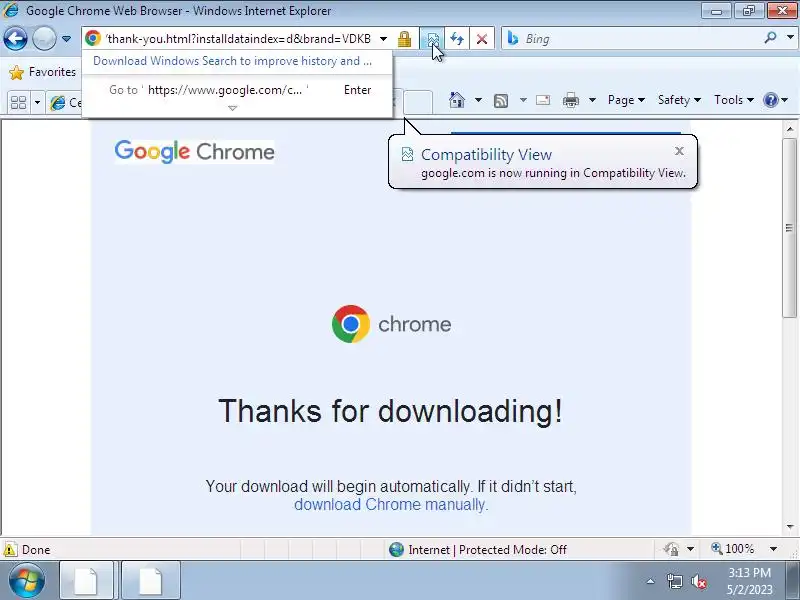
Task: Expand the autocomplete list chevron
Action: click(233, 108)
